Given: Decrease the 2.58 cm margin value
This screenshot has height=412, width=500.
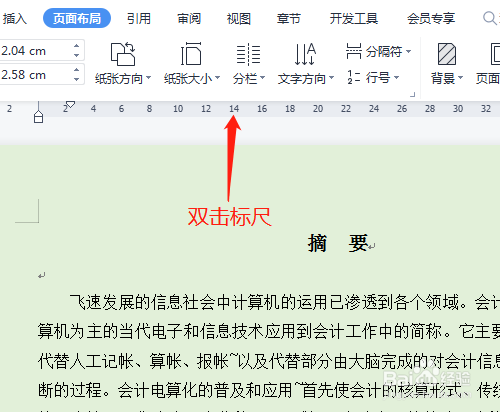Looking at the screenshot, I should 77,79.
